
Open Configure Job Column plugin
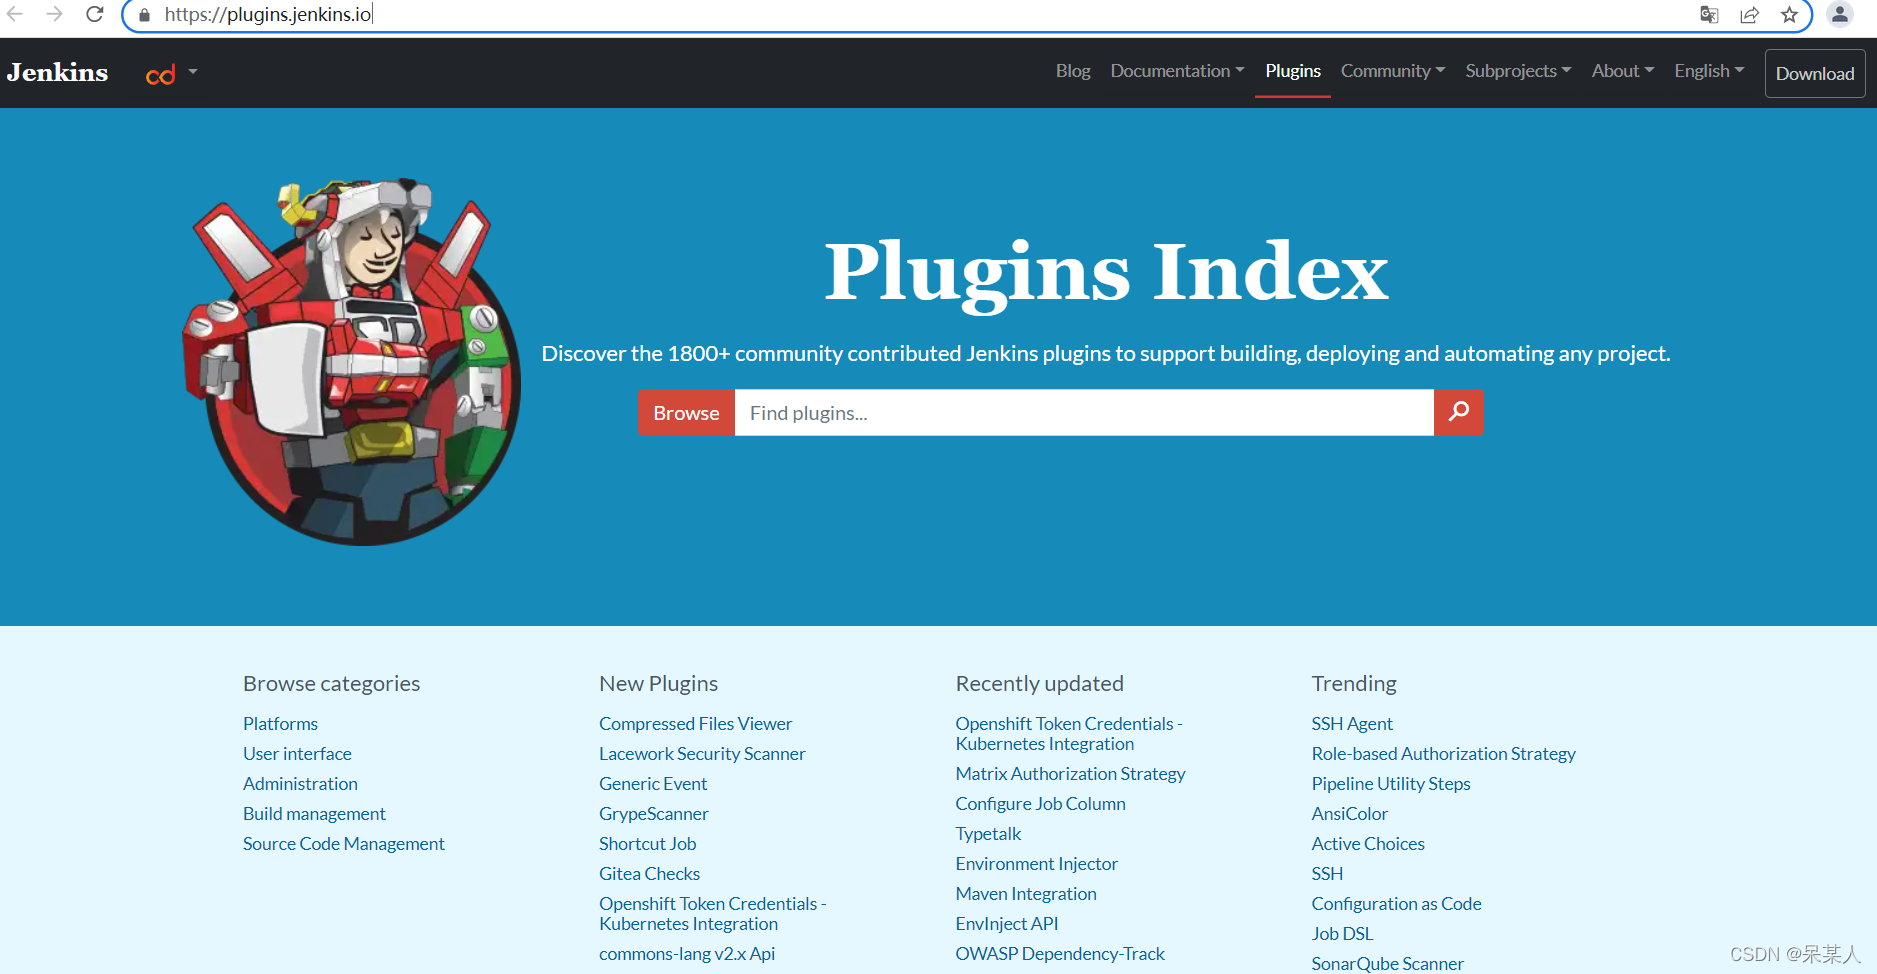pos(1040,803)
